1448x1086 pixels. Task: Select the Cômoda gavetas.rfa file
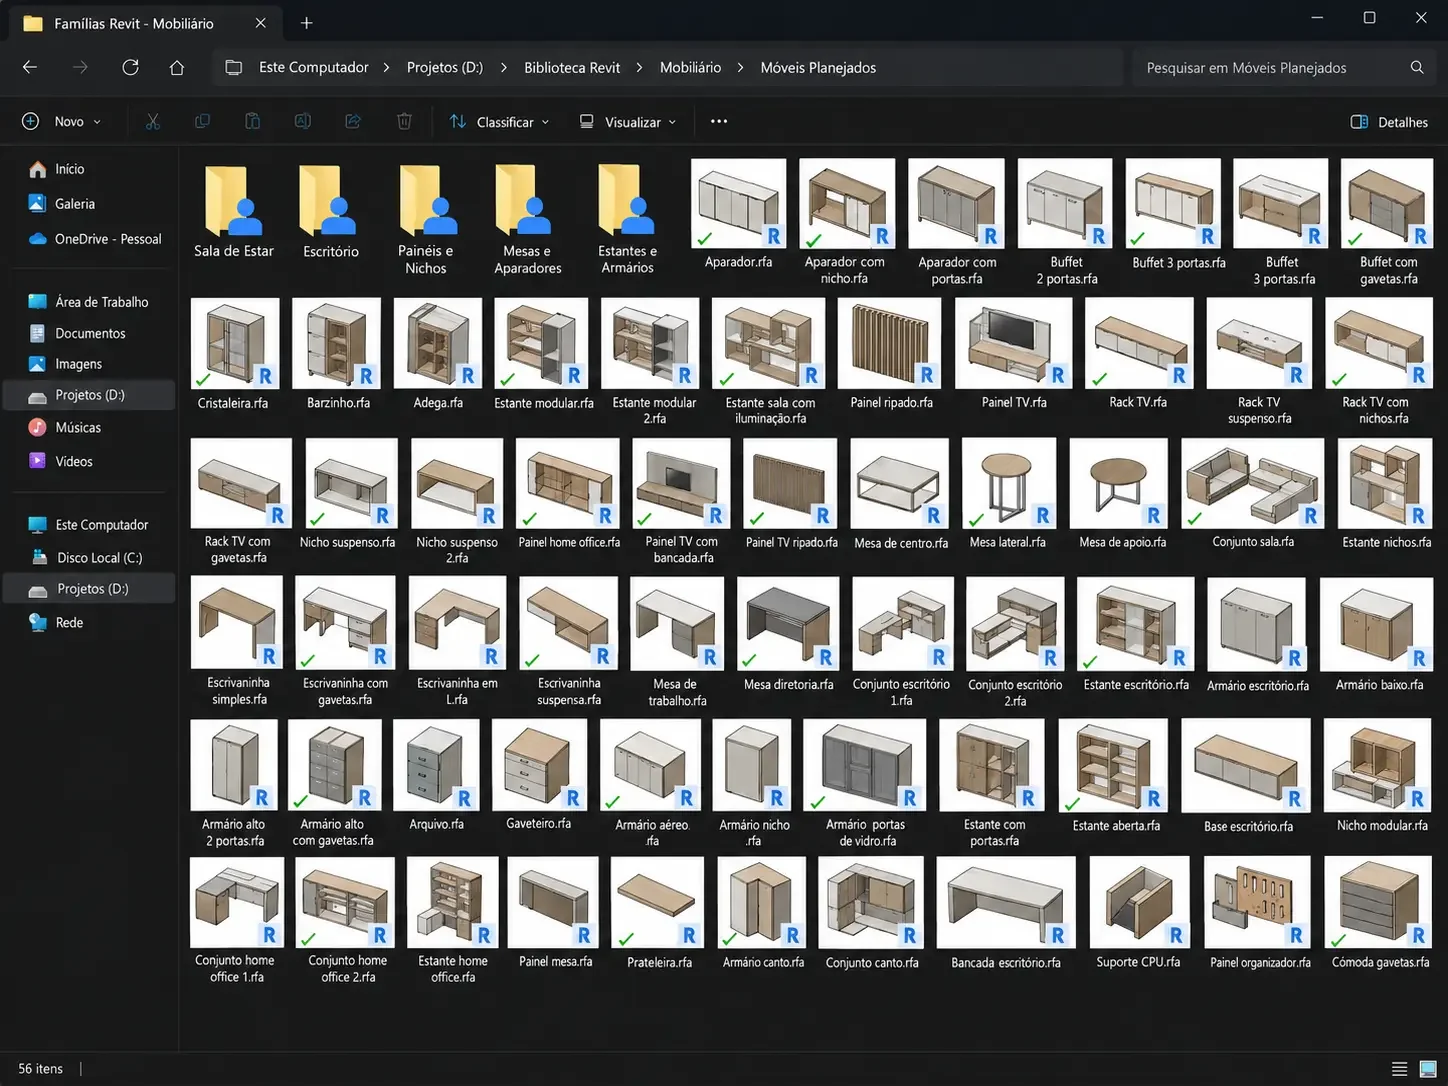pos(1379,914)
